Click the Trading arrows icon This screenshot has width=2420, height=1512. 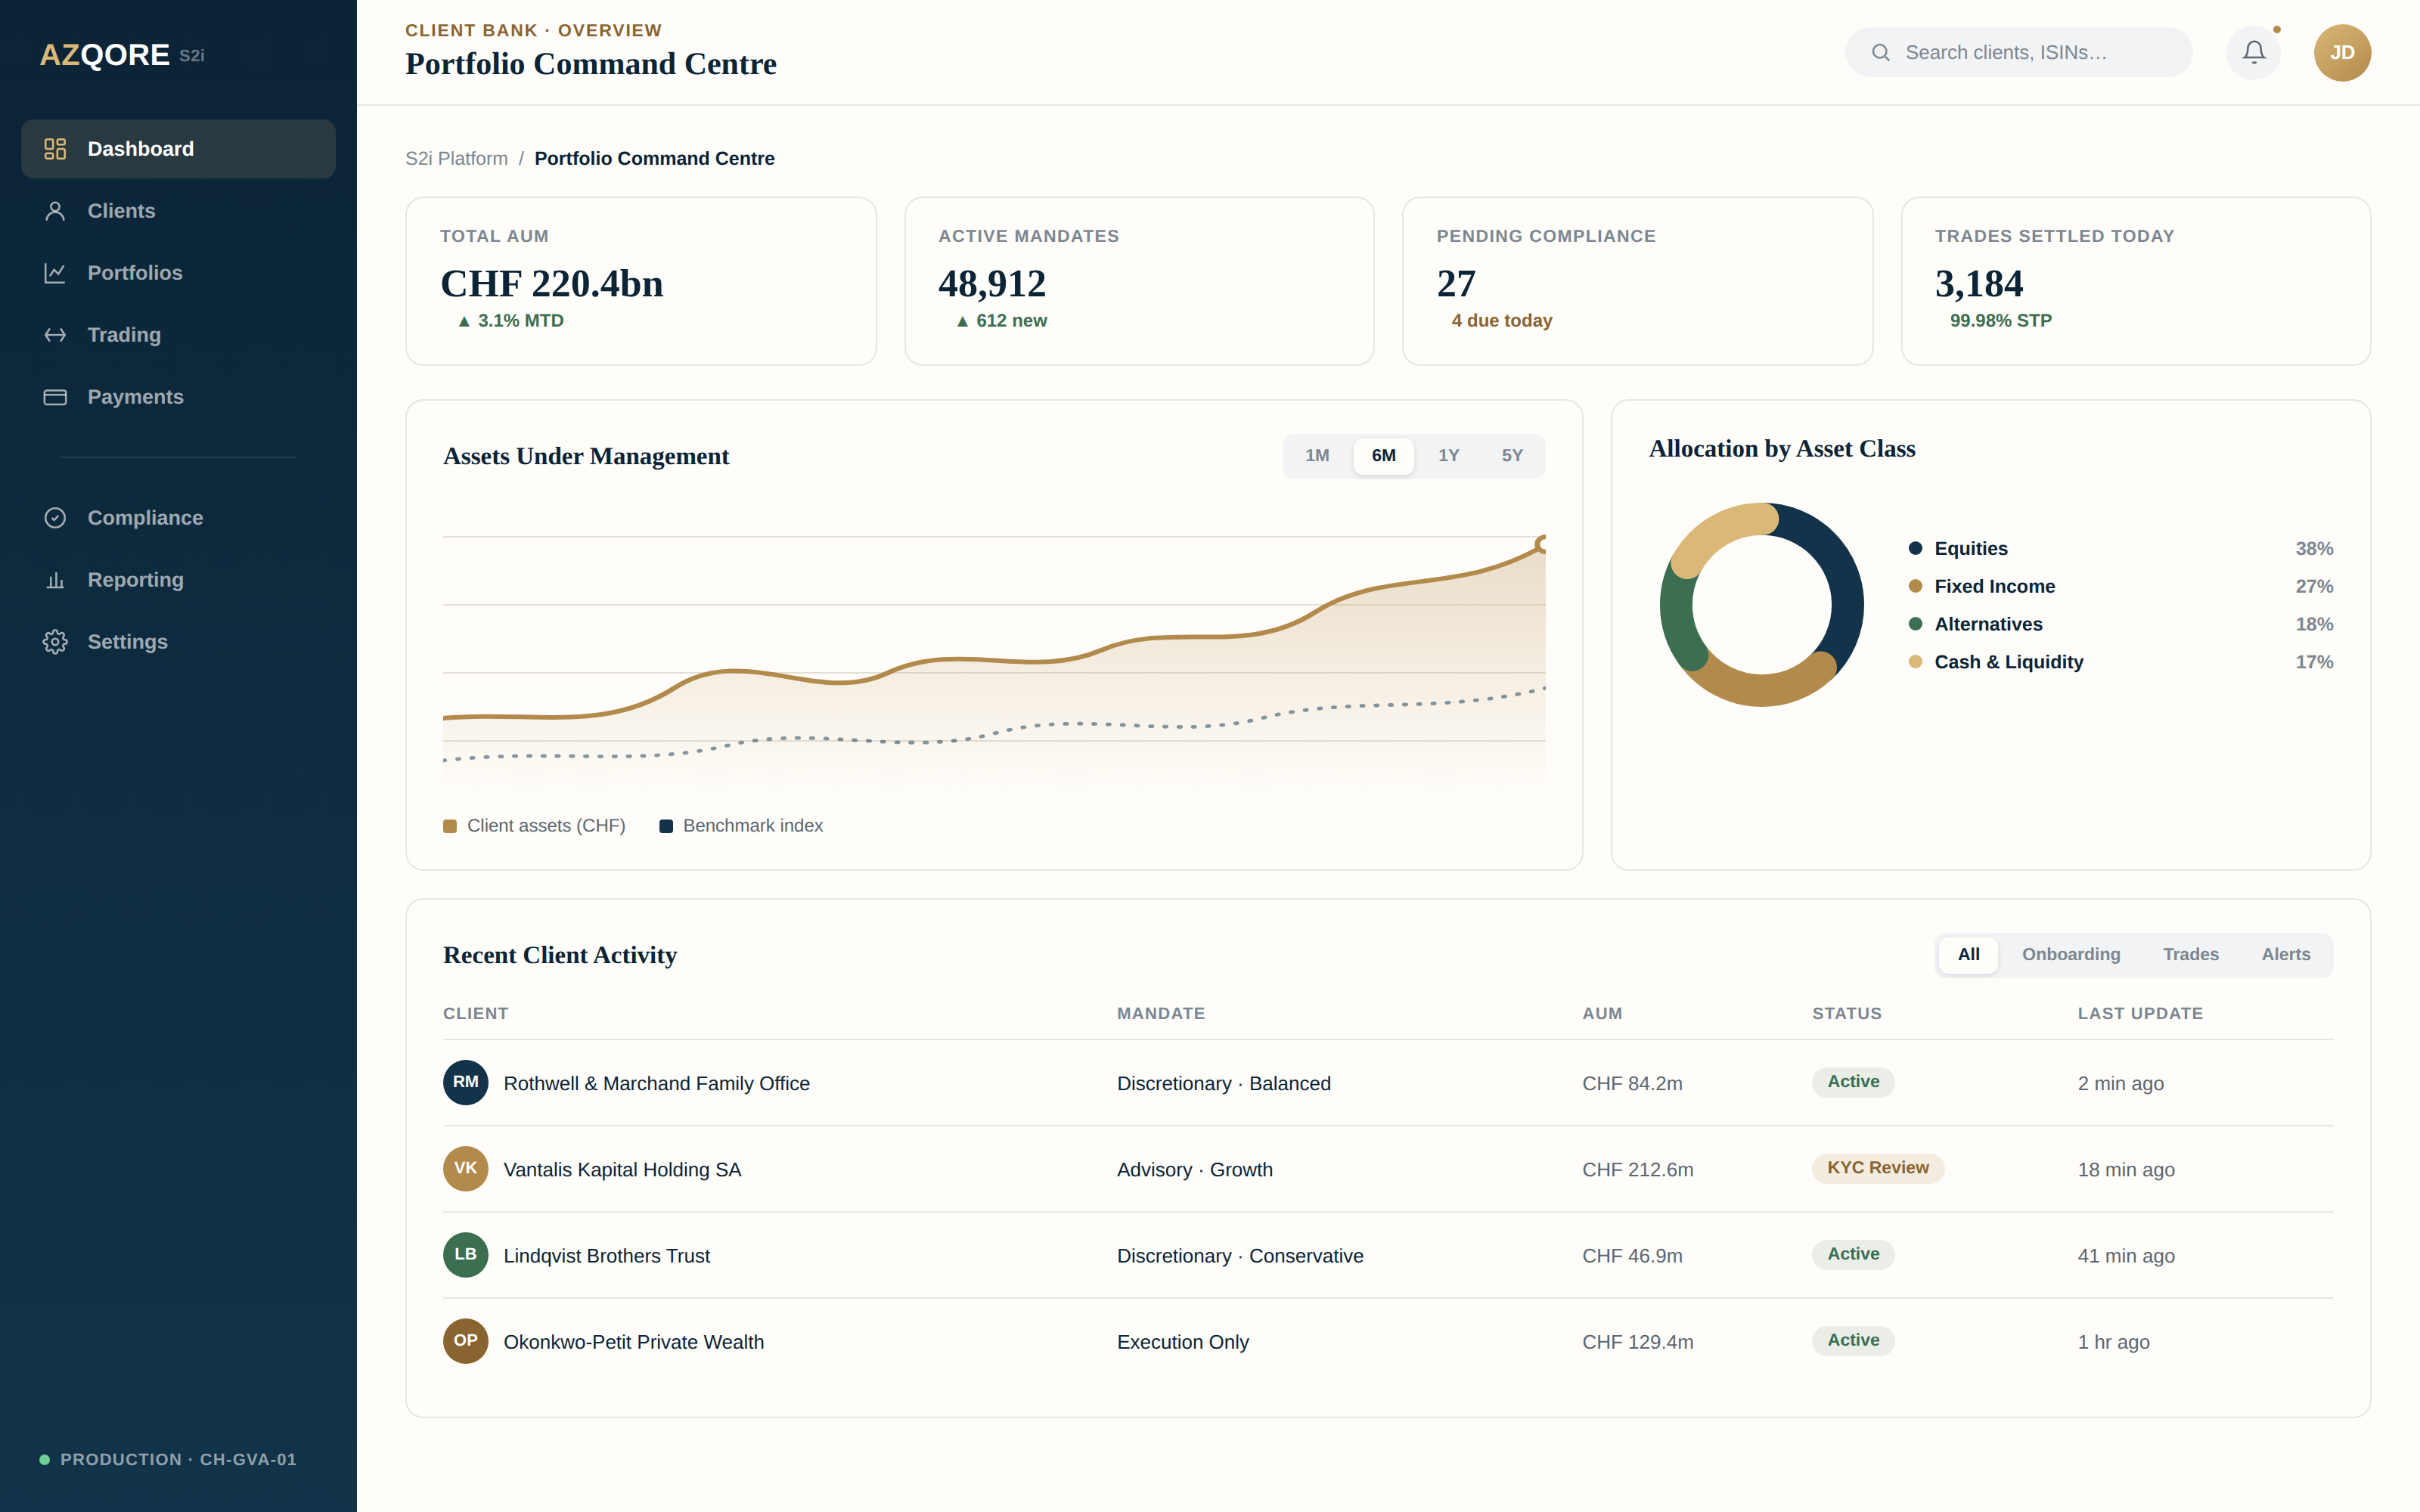point(55,335)
